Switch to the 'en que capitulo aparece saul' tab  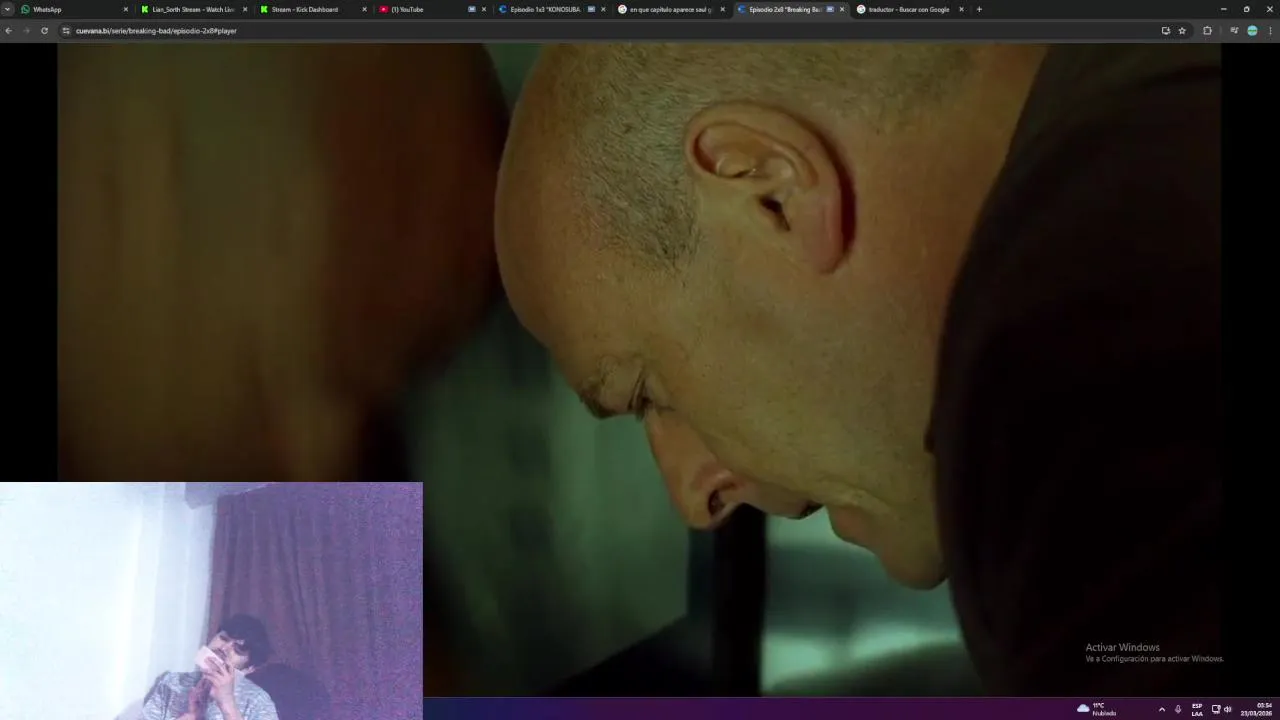pos(670,9)
